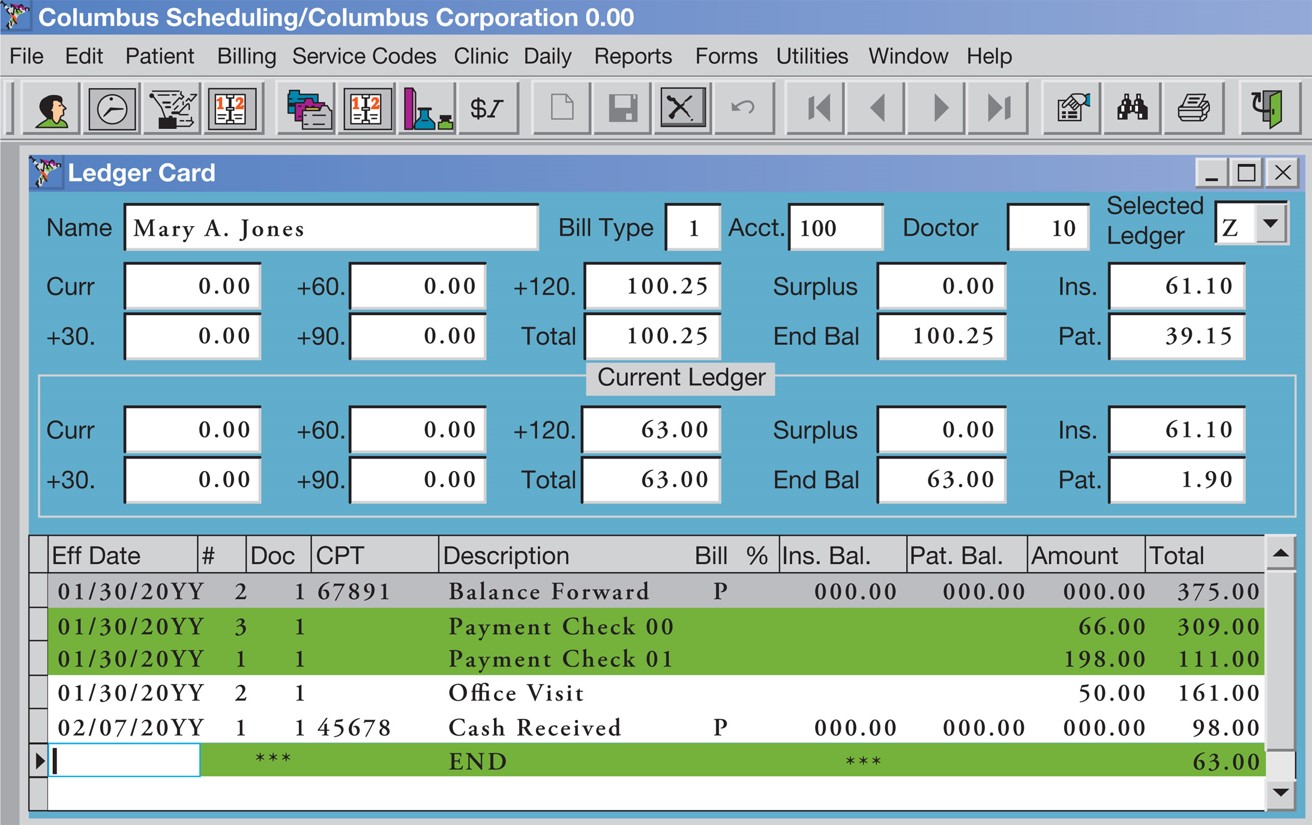Viewport: 1312px width, 825px height.
Task: Open the File menu
Action: tap(27, 56)
